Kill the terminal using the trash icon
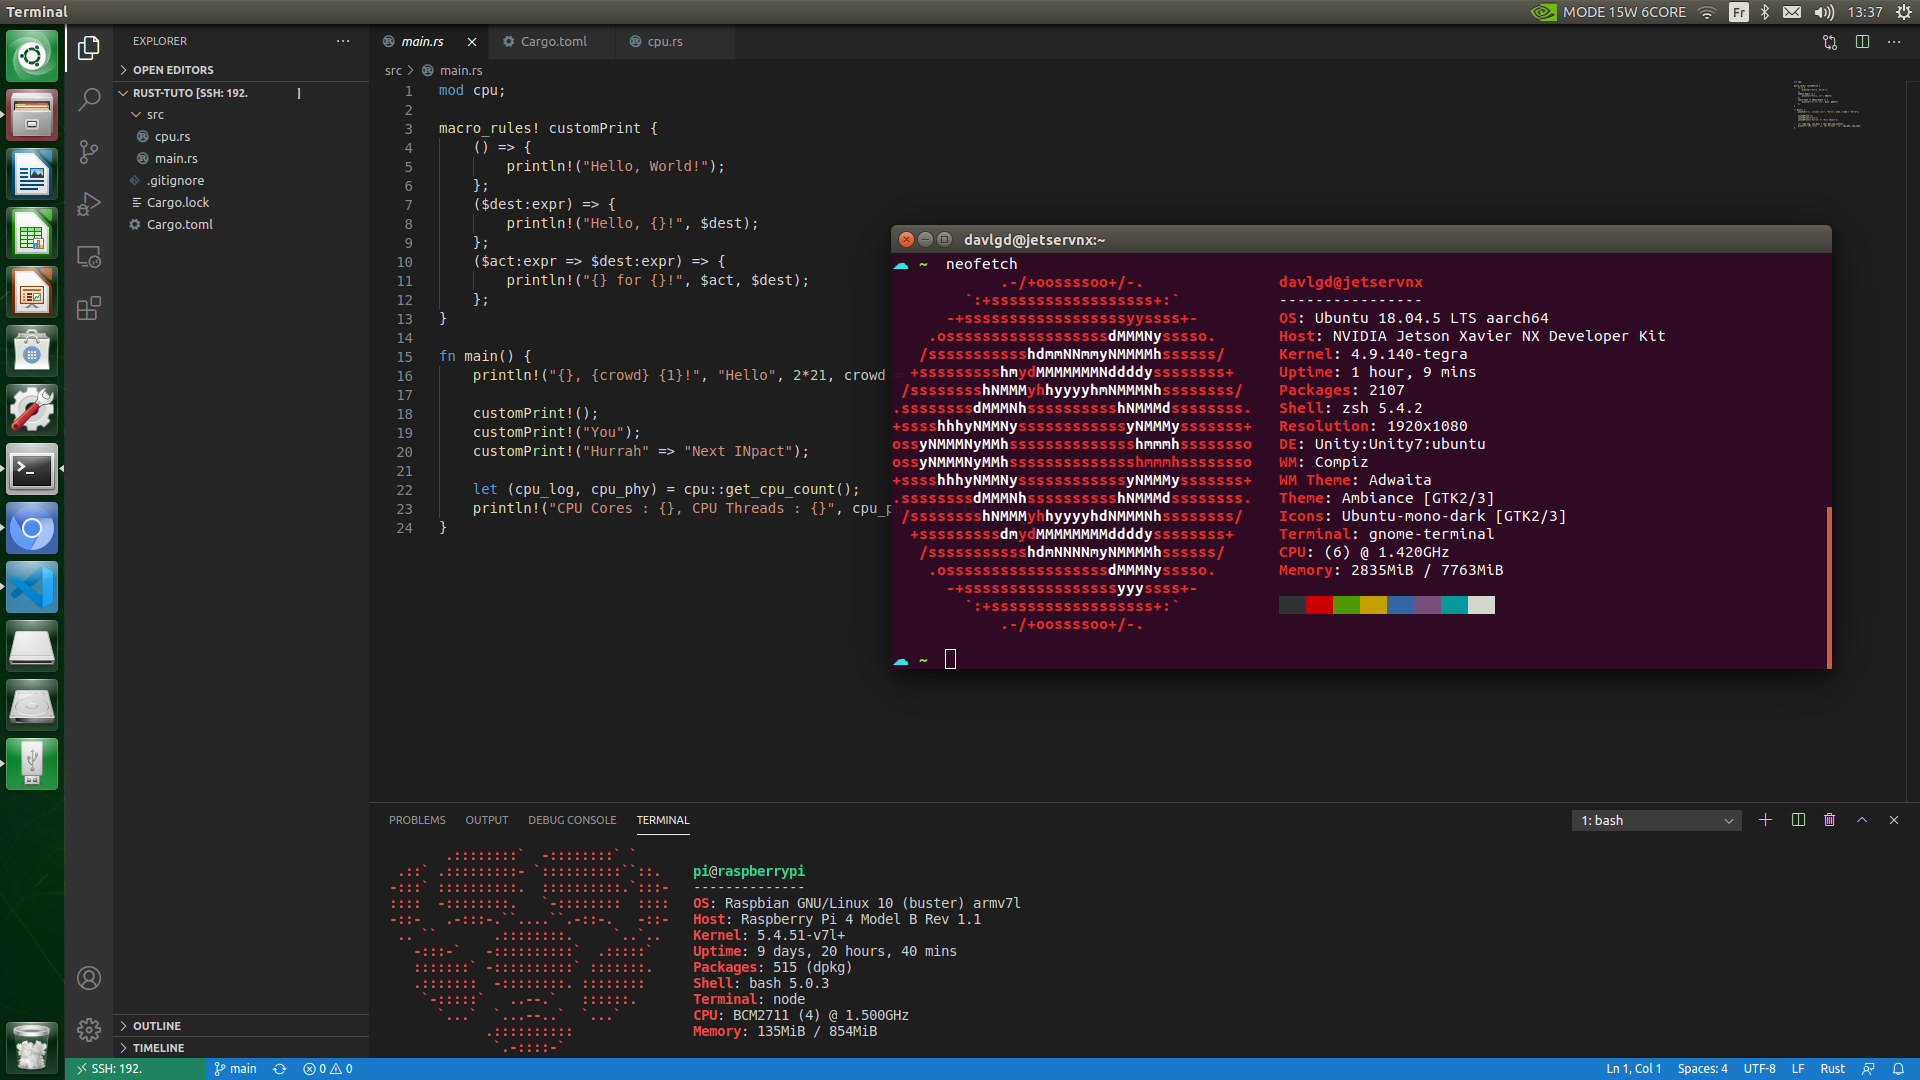1920x1080 pixels. click(x=1830, y=820)
